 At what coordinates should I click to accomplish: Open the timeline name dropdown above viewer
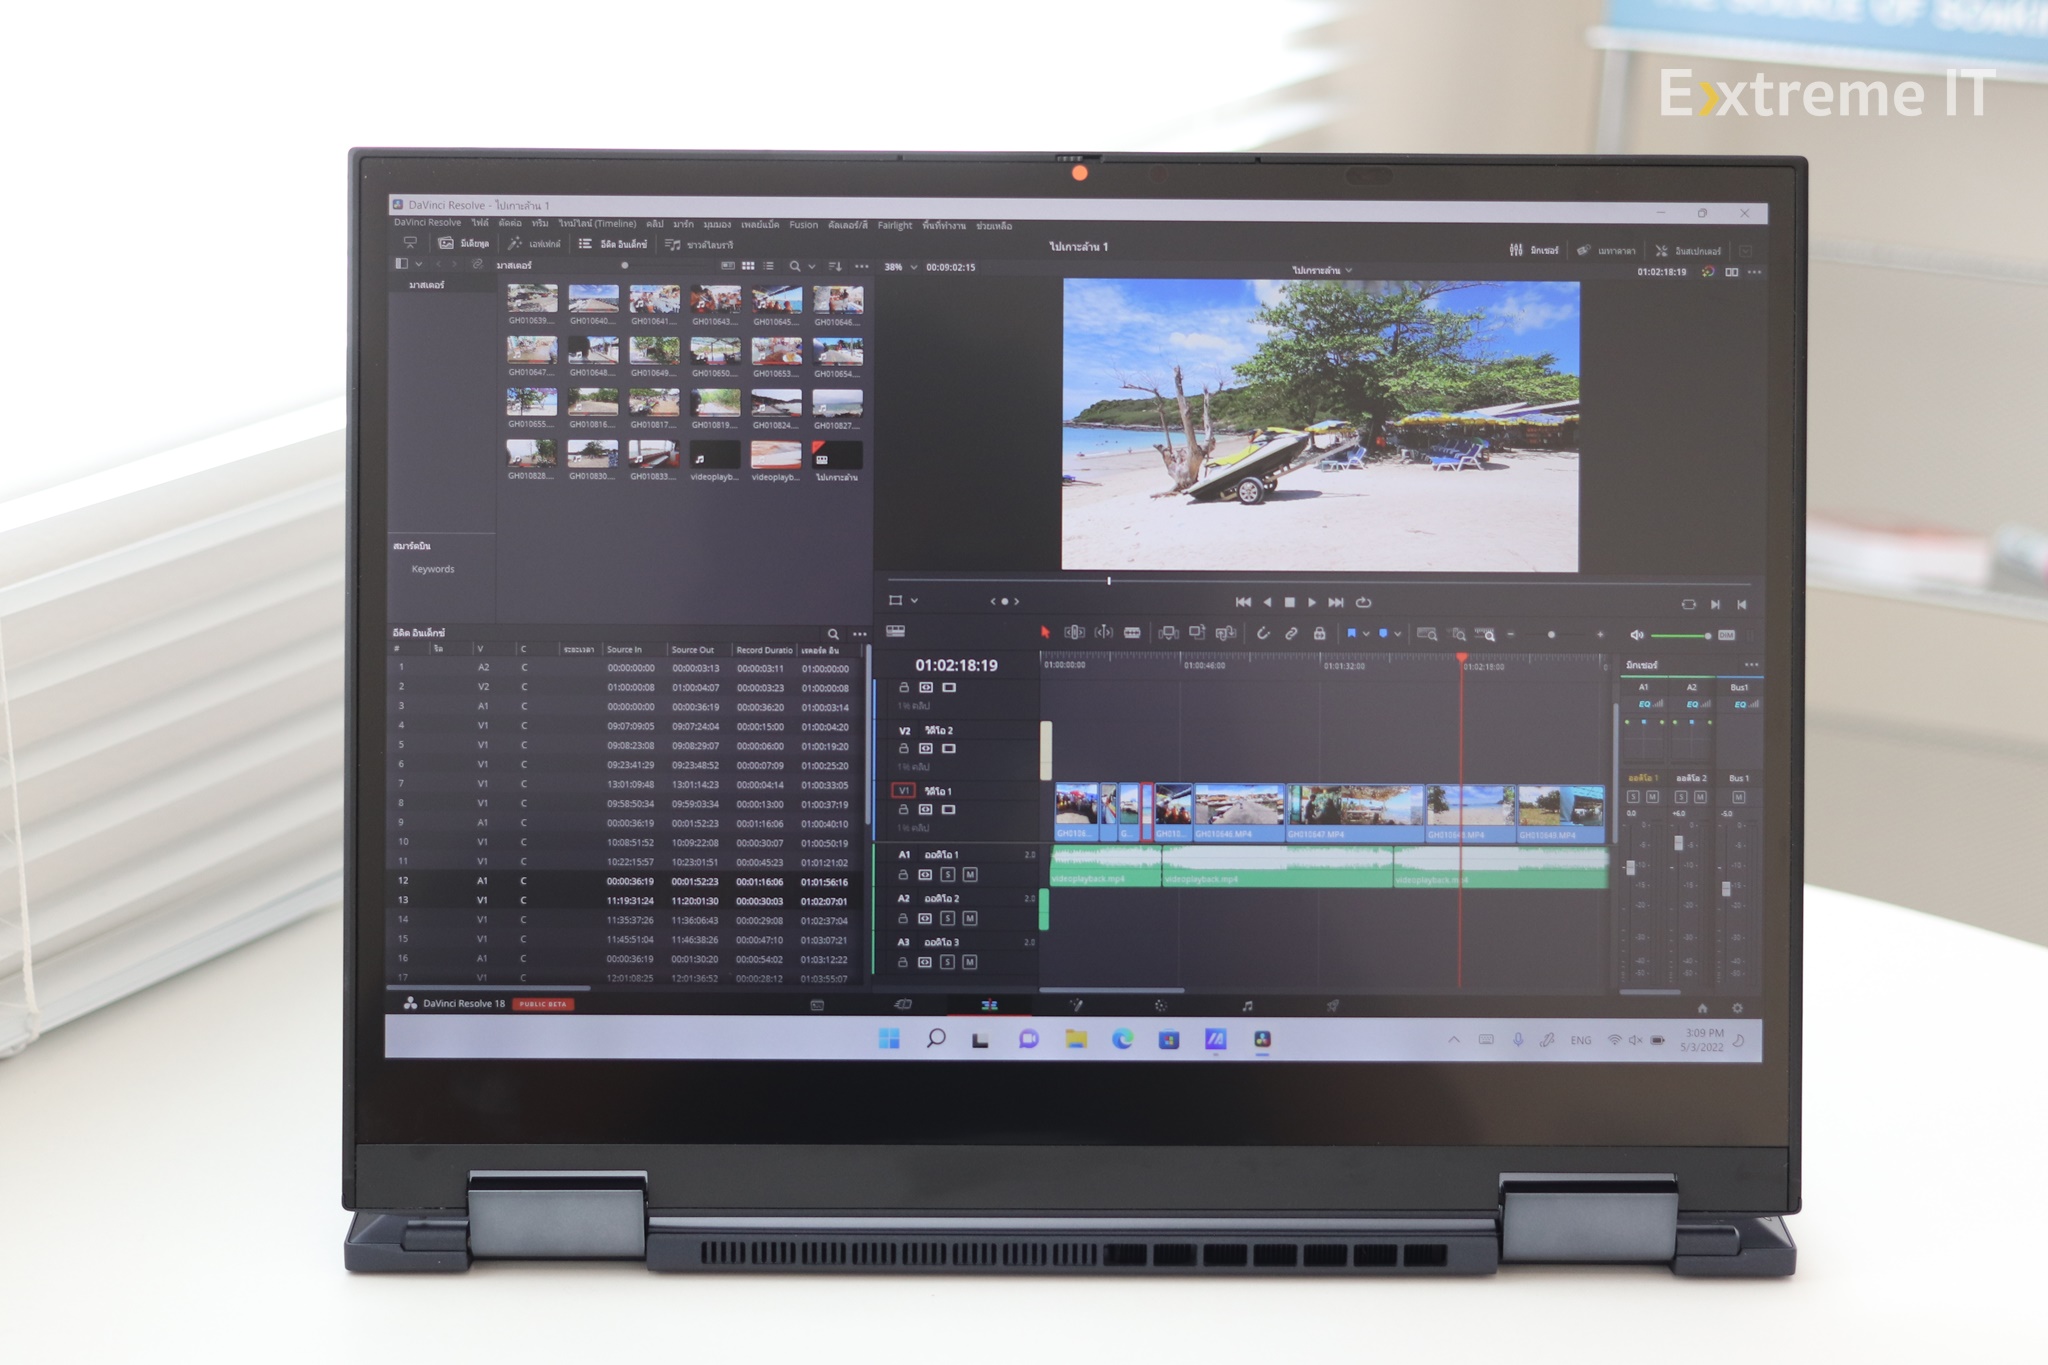[1349, 271]
